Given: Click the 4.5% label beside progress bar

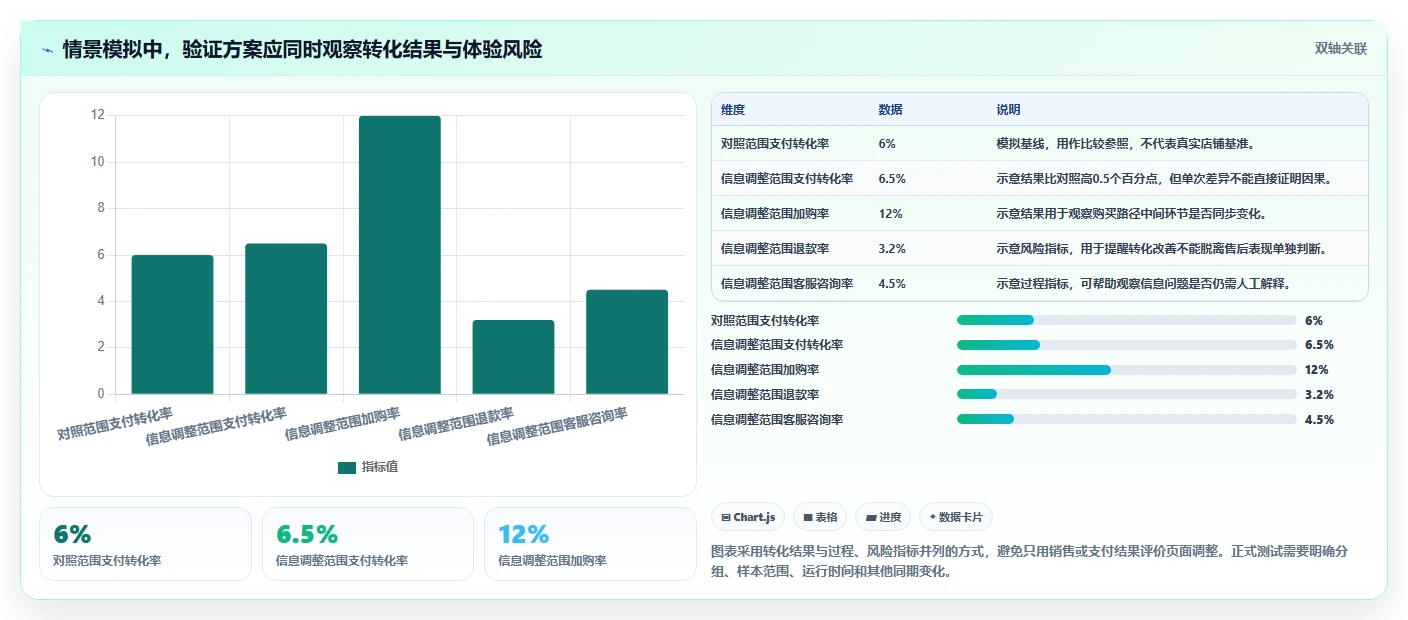Looking at the screenshot, I should point(1319,419).
